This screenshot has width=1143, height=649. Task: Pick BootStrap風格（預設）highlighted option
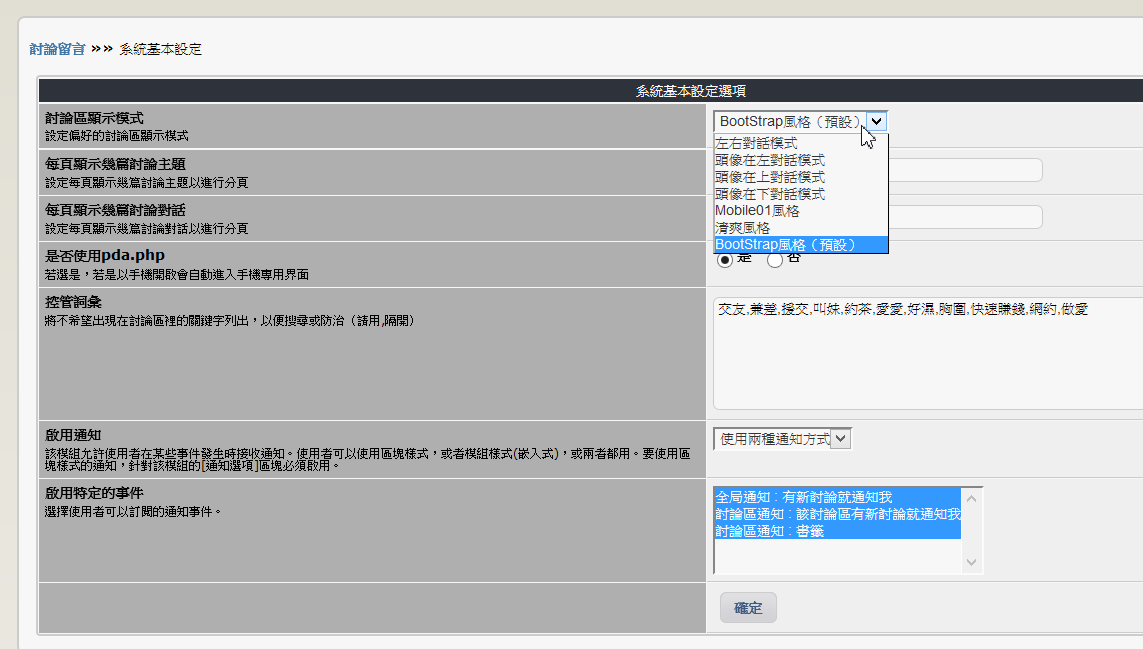[x=785, y=245]
